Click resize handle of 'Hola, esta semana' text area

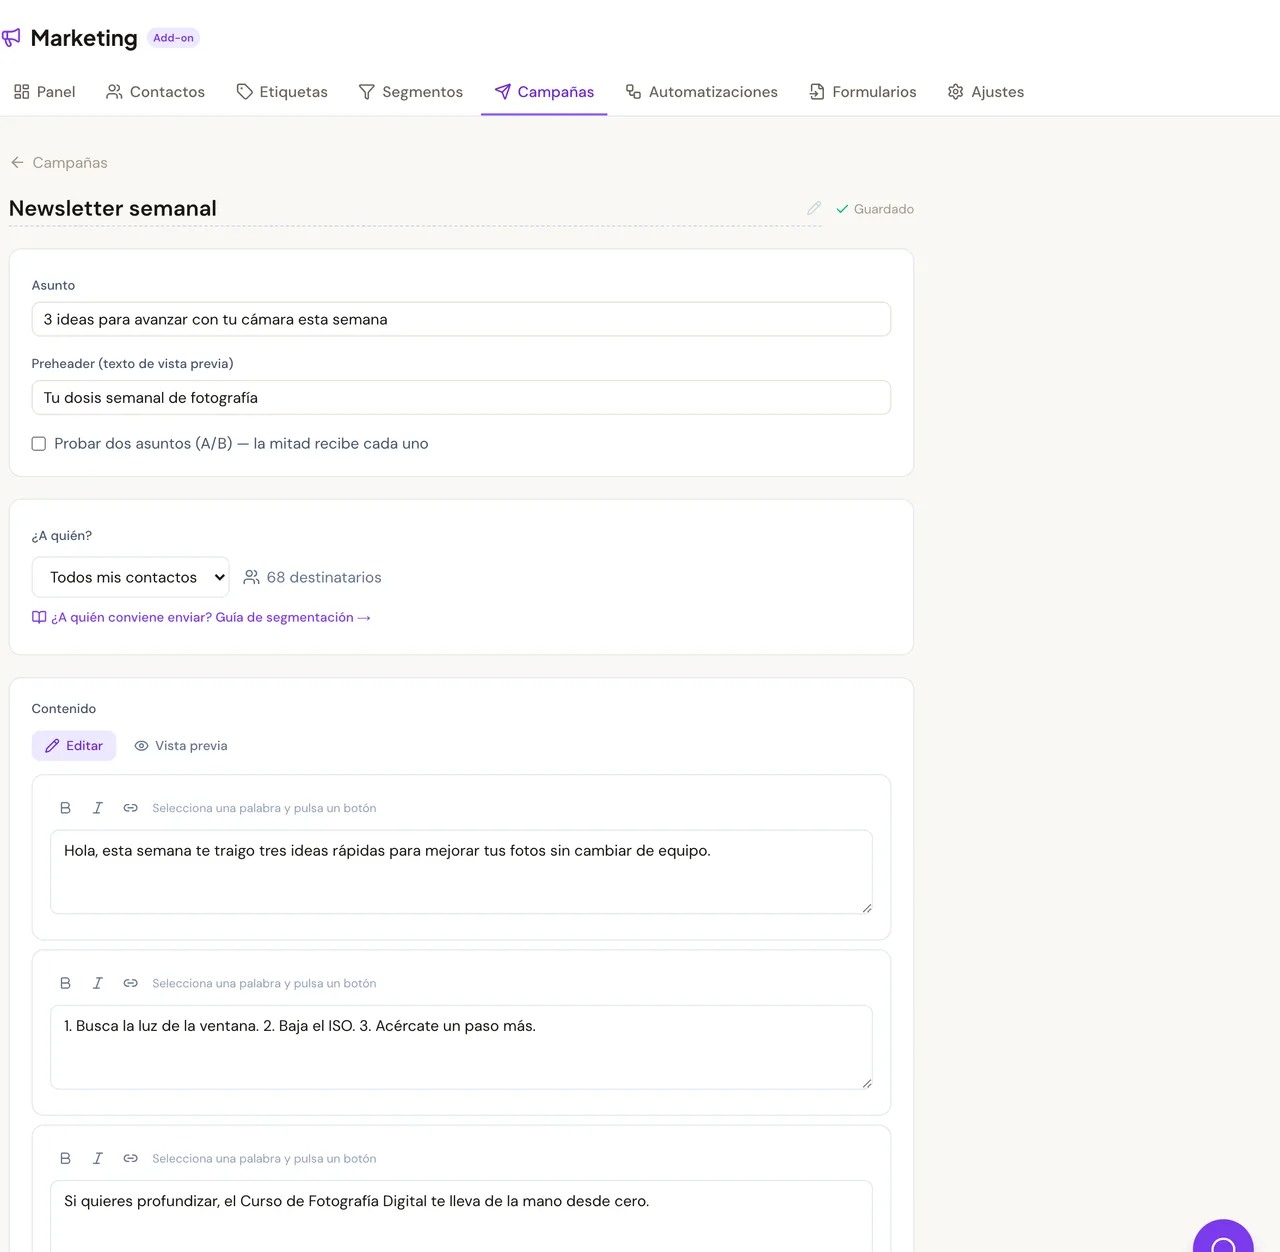[x=866, y=907]
